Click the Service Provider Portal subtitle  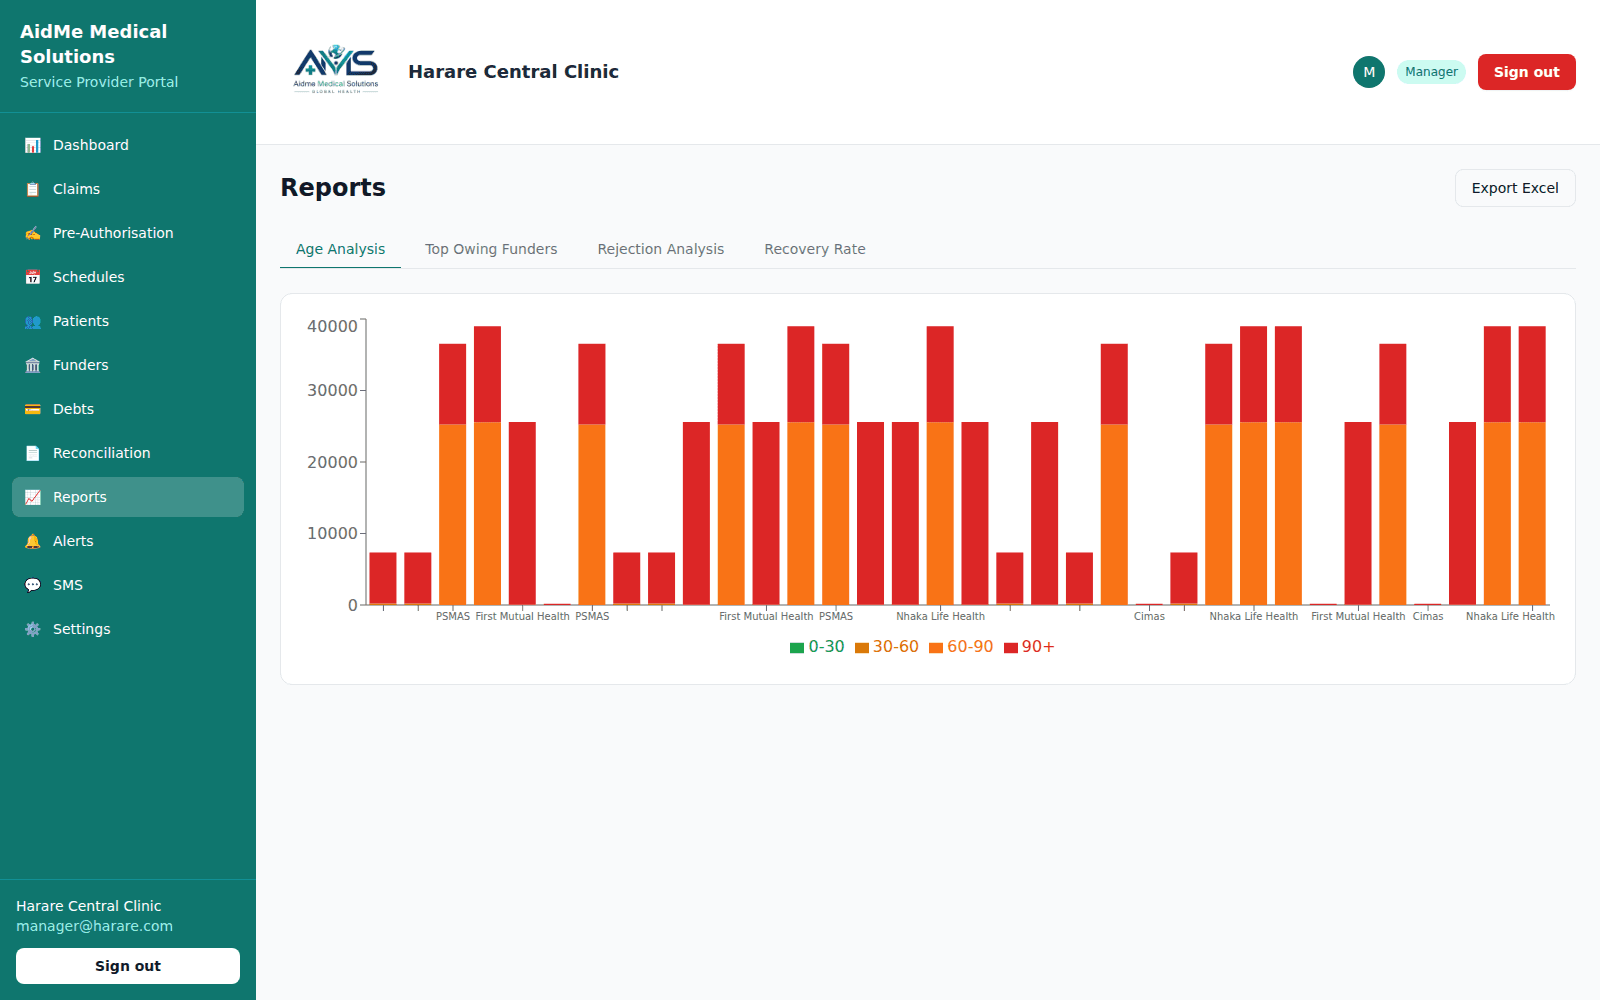point(99,82)
